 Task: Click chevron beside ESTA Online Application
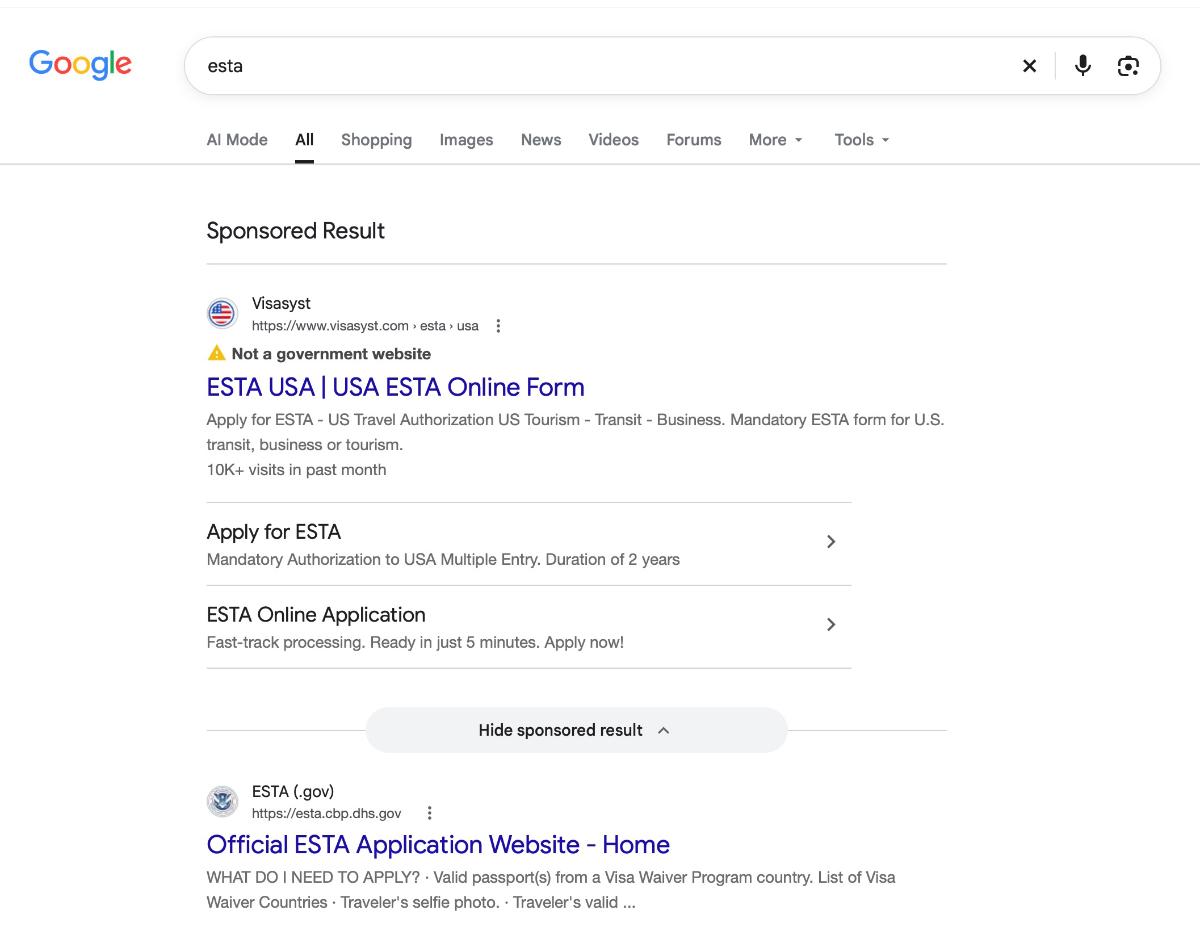[x=831, y=625]
